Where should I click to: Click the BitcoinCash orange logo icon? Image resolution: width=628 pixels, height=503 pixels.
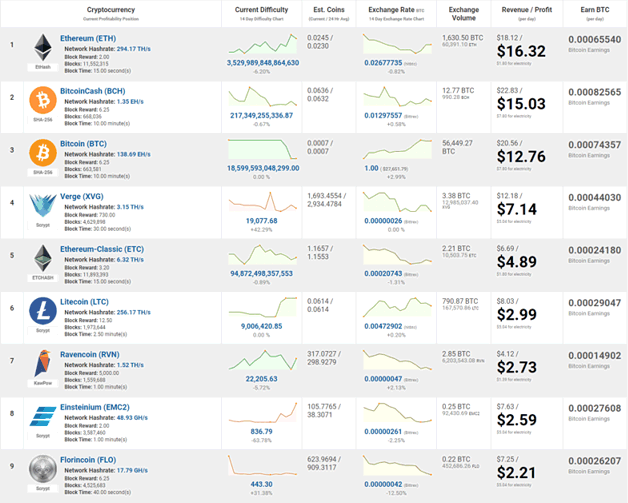(x=42, y=99)
